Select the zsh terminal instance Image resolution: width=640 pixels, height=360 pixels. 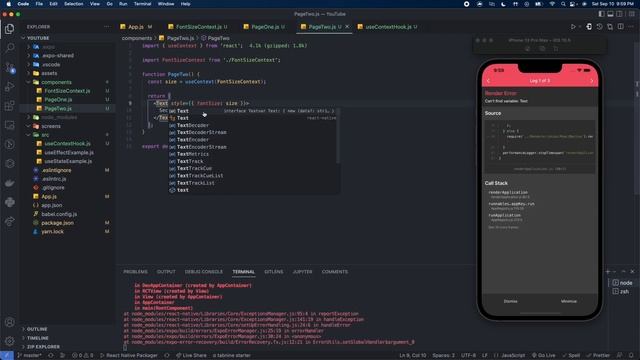621,291
